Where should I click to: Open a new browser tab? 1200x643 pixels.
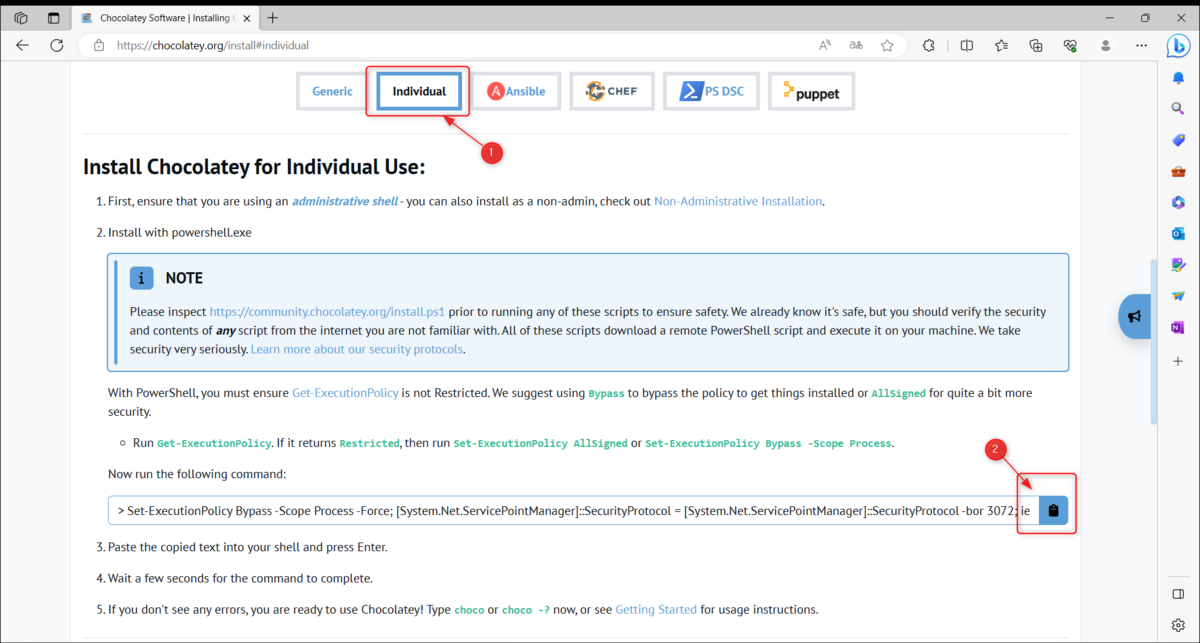[273, 18]
